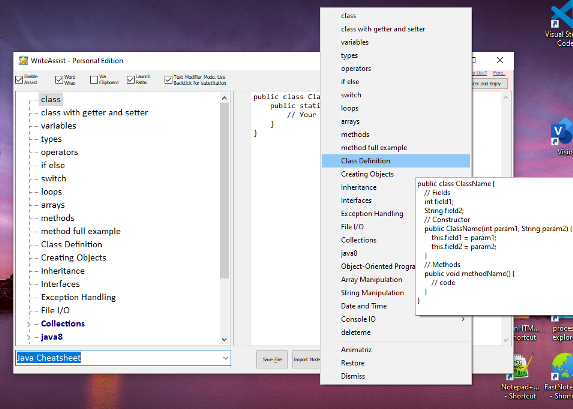Choose Dismiss in the popup menu
The image size is (573, 409).
[x=396, y=376]
